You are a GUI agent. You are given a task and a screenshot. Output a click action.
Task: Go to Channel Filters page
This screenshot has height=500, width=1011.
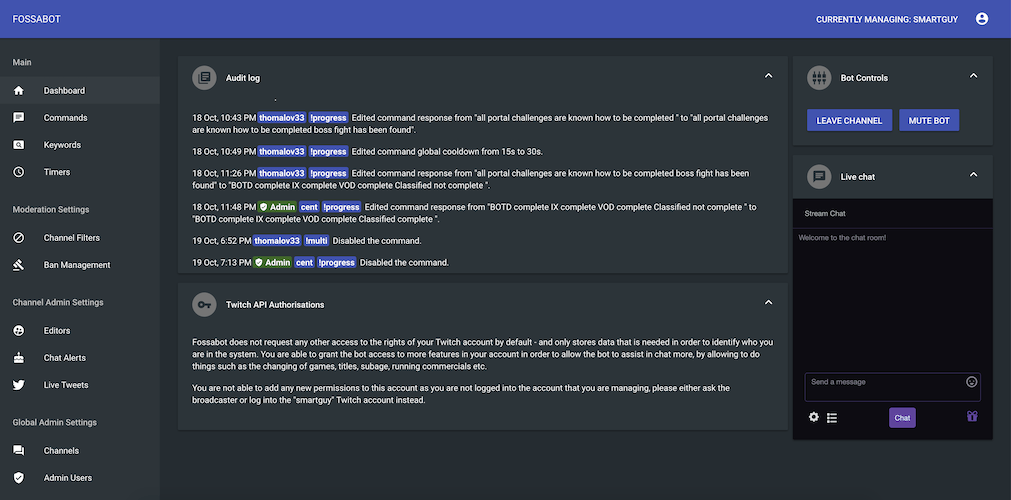tap(71, 238)
